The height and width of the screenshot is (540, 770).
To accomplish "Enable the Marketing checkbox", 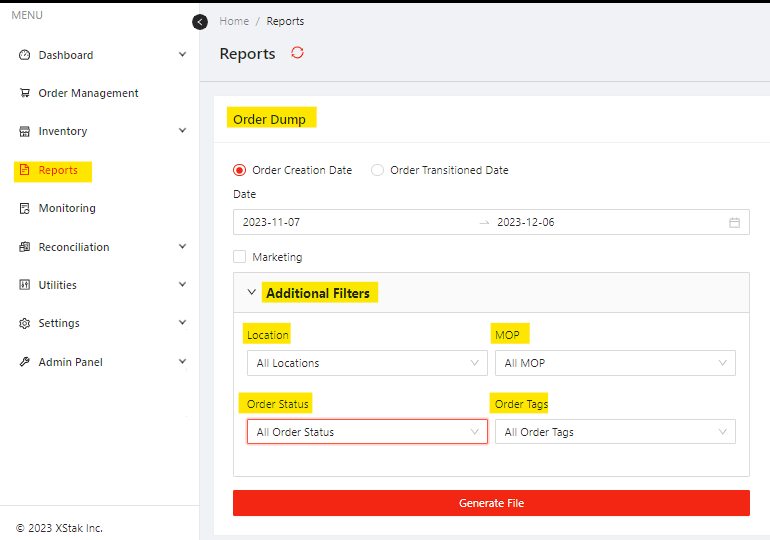I will tap(240, 257).
